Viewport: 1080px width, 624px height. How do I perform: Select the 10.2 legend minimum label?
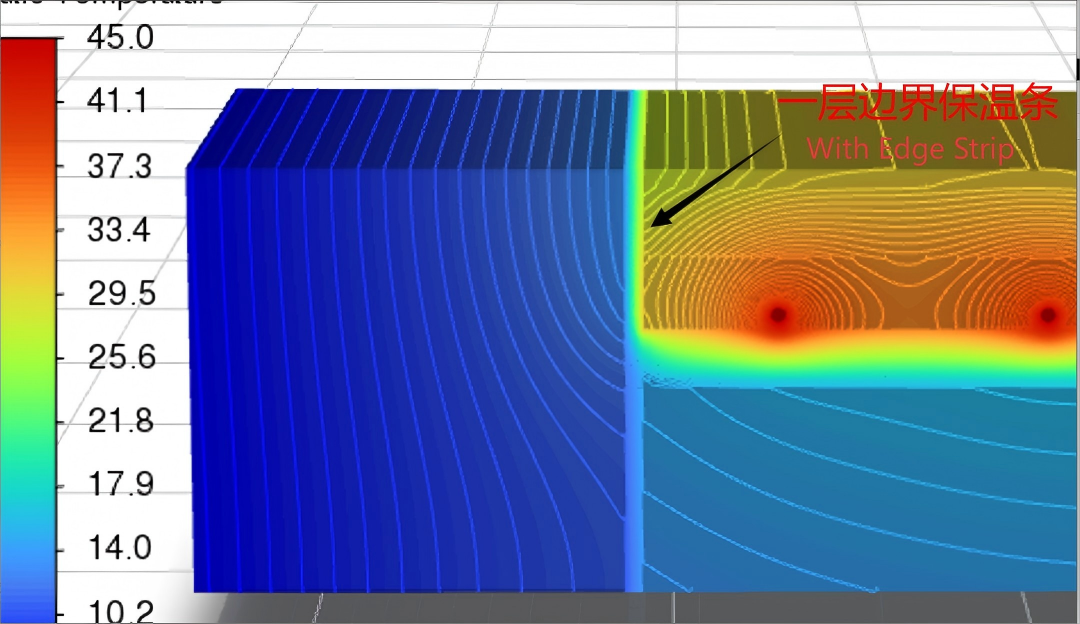pos(121,611)
